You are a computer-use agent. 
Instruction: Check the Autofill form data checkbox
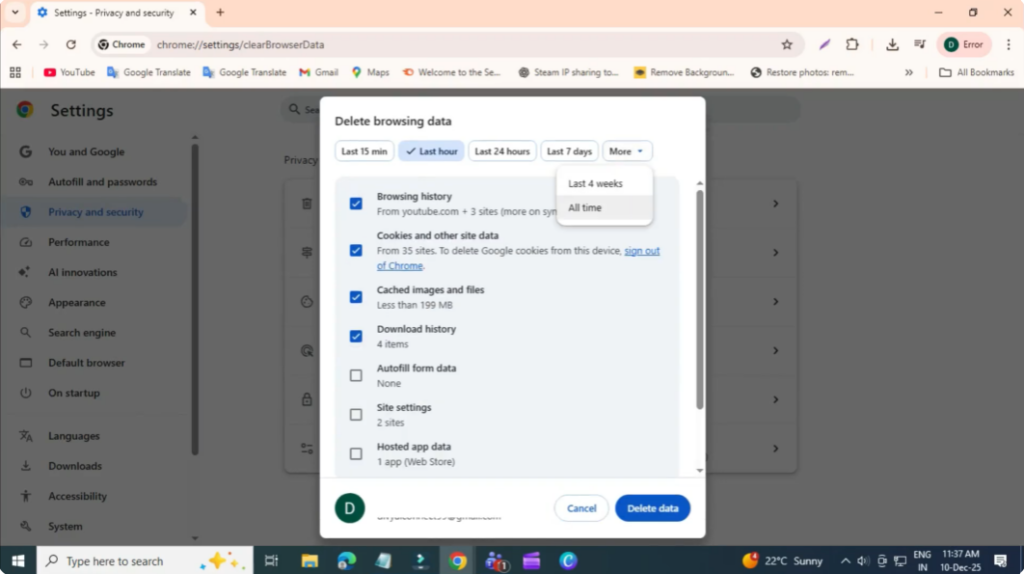point(356,375)
